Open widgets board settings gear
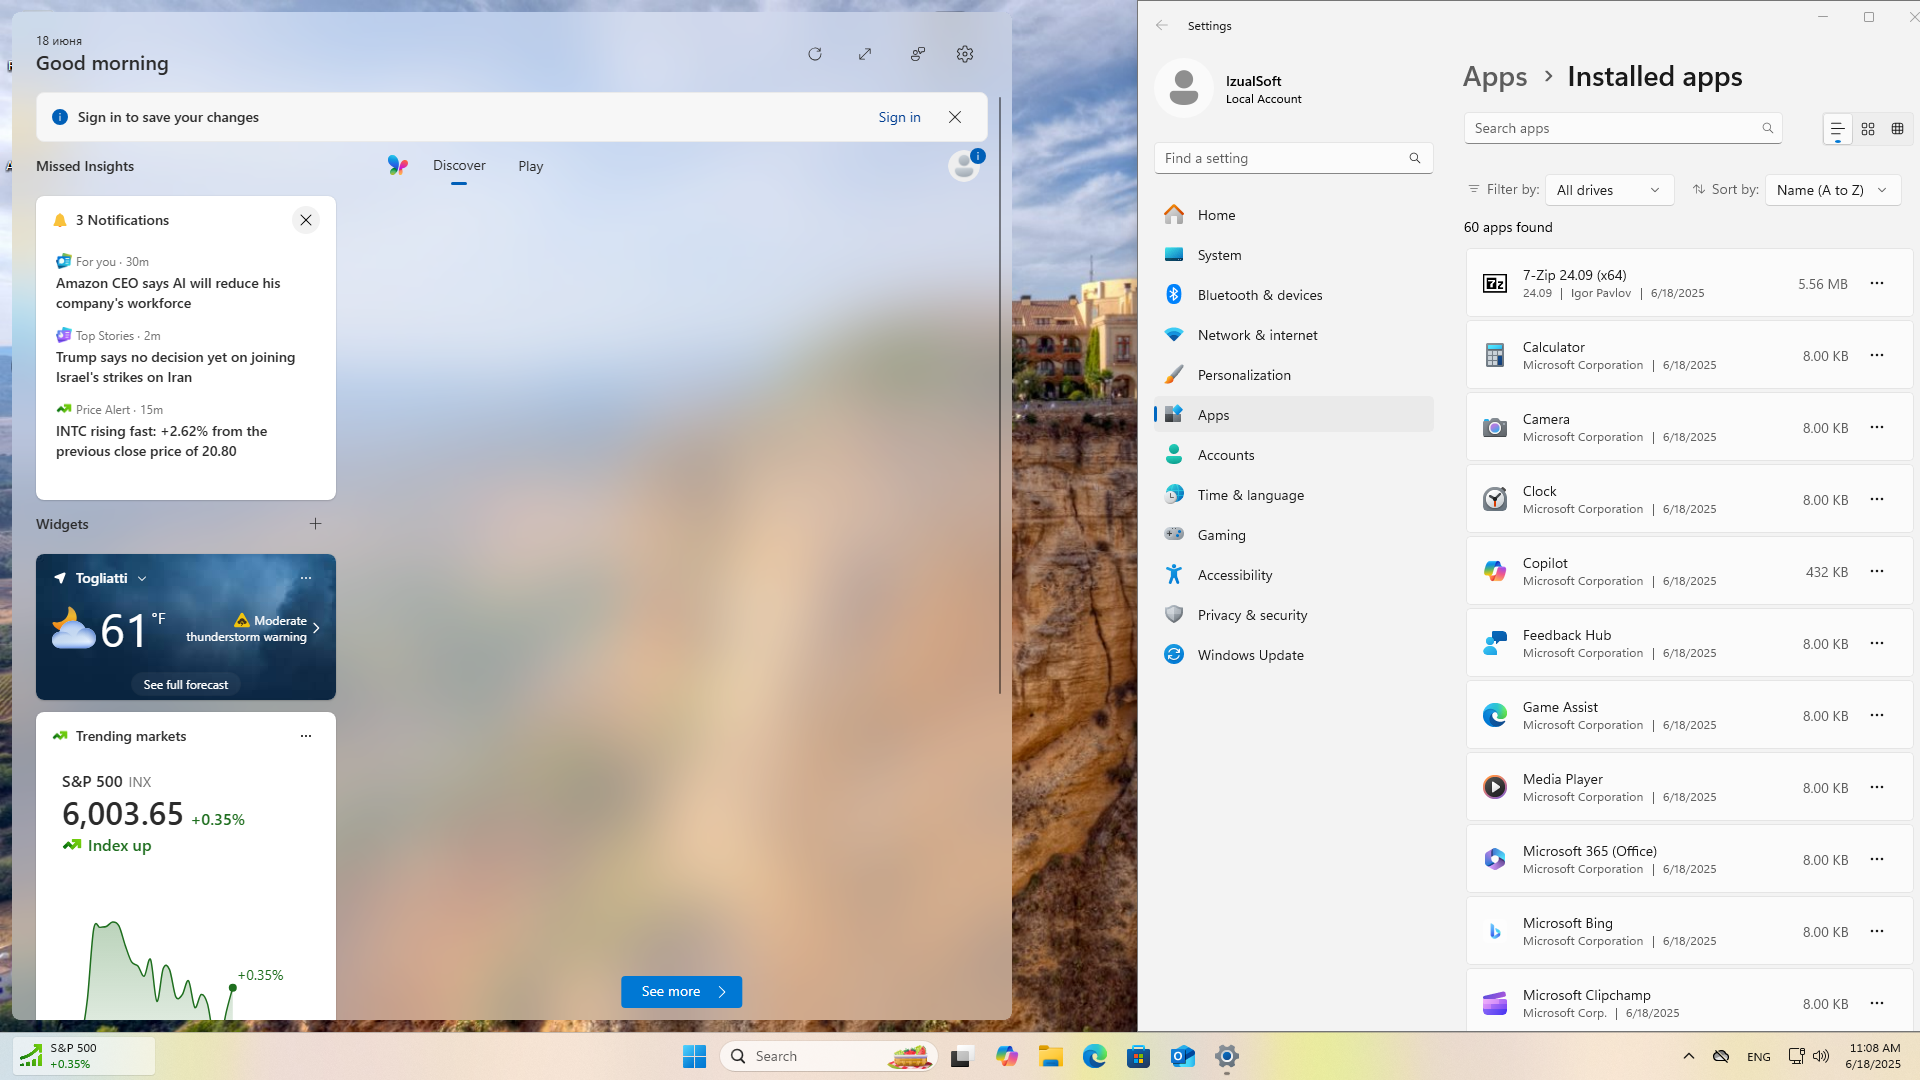The image size is (1920, 1080). tap(965, 54)
